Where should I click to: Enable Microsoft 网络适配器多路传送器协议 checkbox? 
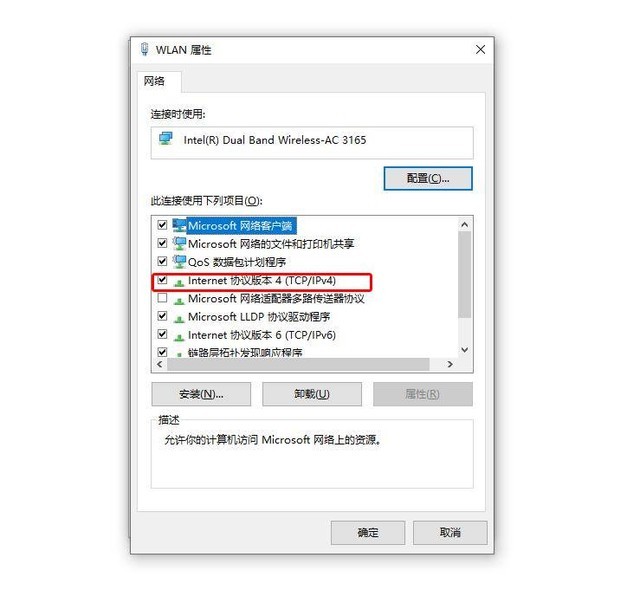click(162, 298)
